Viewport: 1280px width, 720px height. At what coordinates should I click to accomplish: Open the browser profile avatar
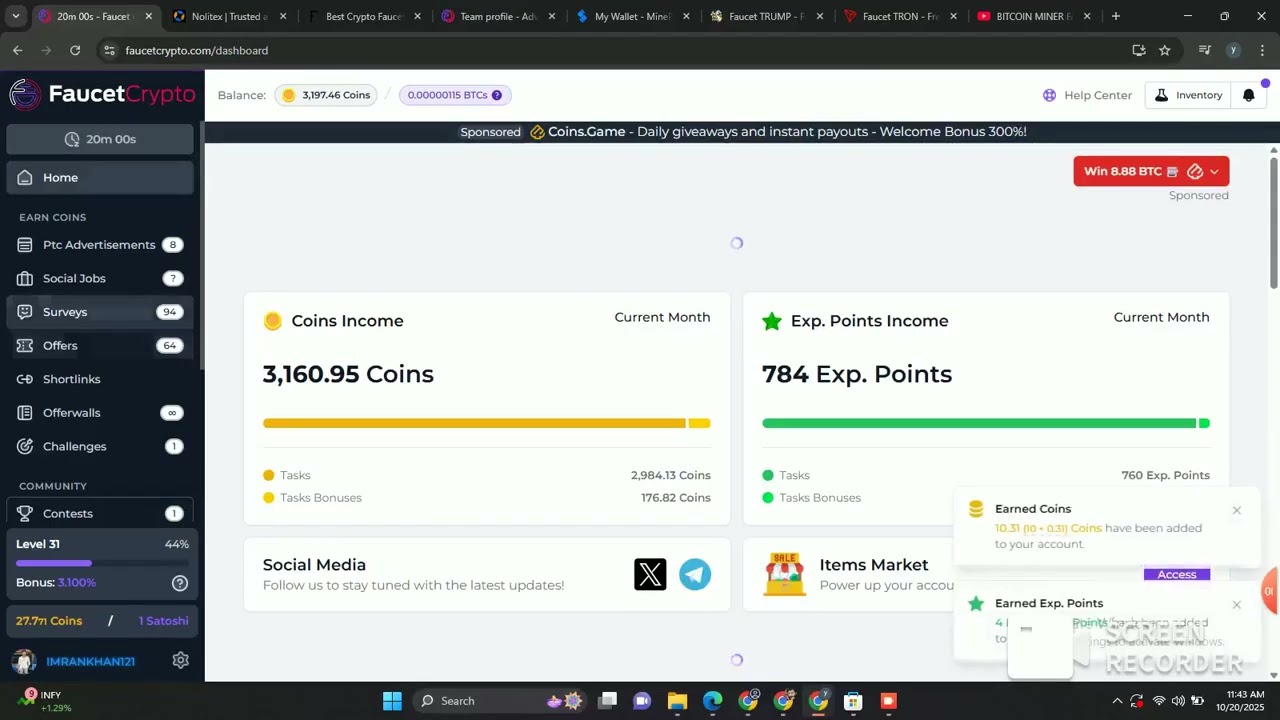point(1233,50)
